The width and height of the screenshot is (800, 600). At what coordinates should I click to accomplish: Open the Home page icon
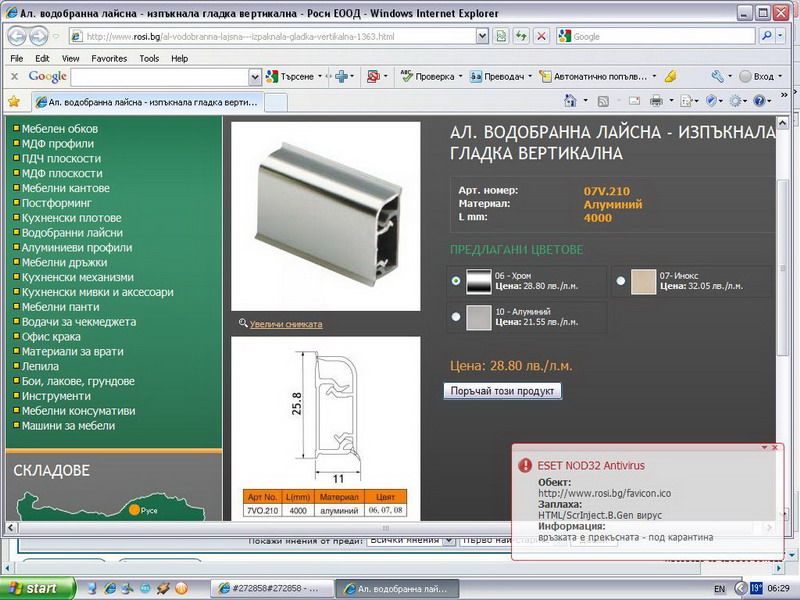pyautogui.click(x=570, y=101)
